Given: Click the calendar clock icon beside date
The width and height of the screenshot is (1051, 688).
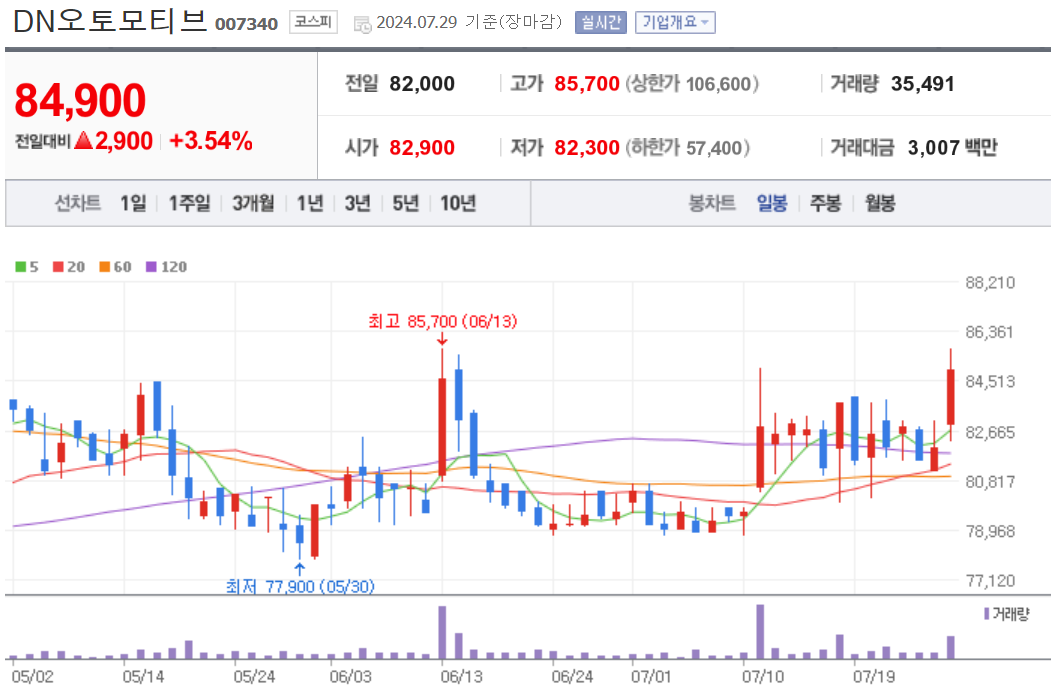Looking at the screenshot, I should 363,25.
